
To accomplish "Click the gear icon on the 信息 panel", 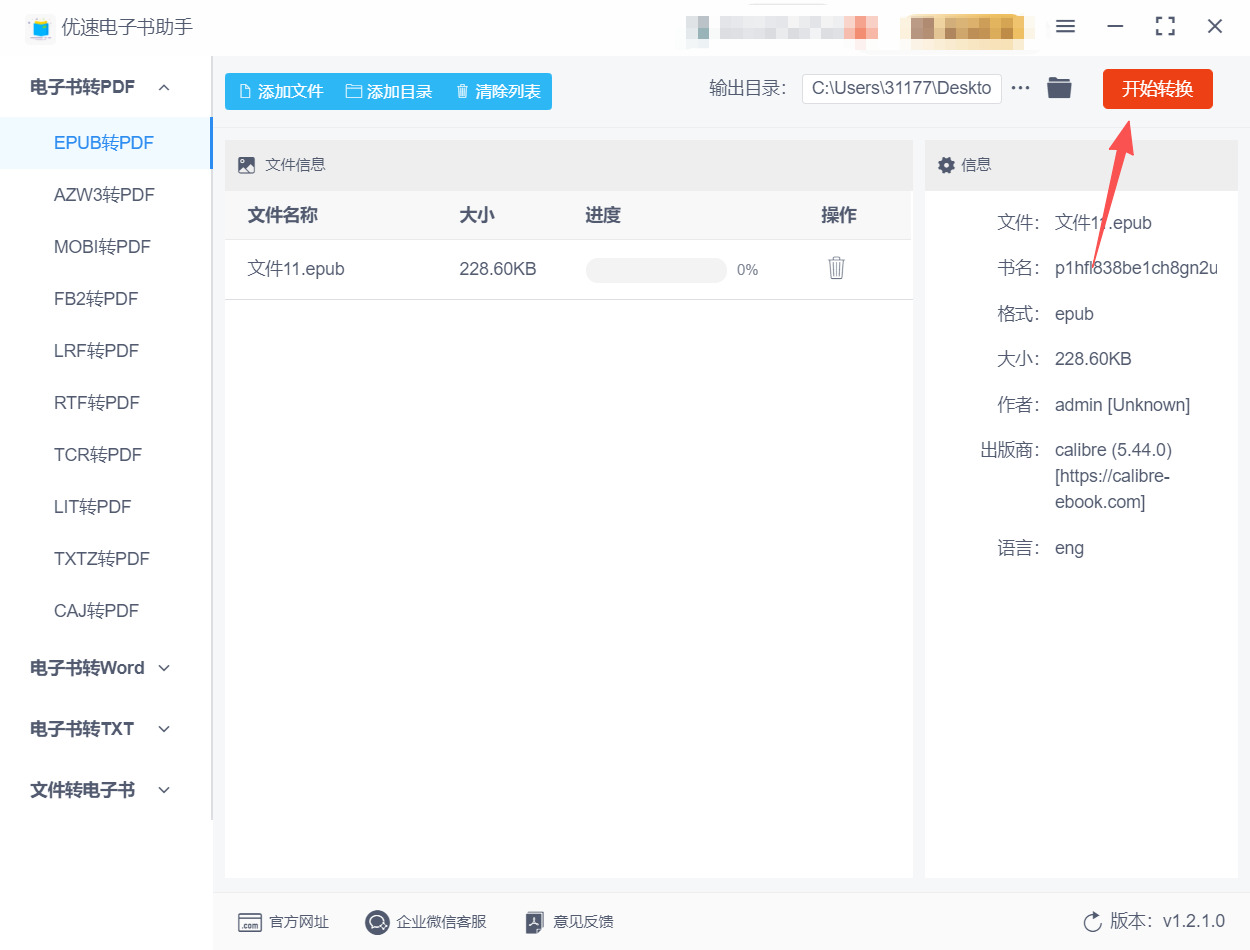I will 946,164.
